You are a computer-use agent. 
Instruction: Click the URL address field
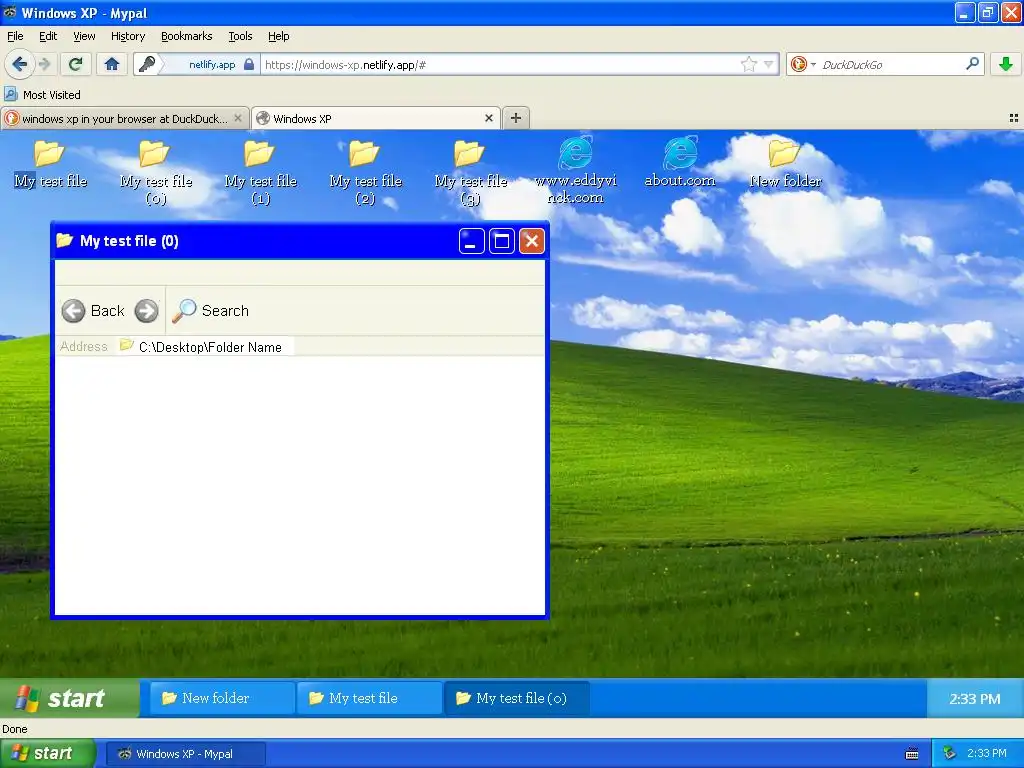500,64
